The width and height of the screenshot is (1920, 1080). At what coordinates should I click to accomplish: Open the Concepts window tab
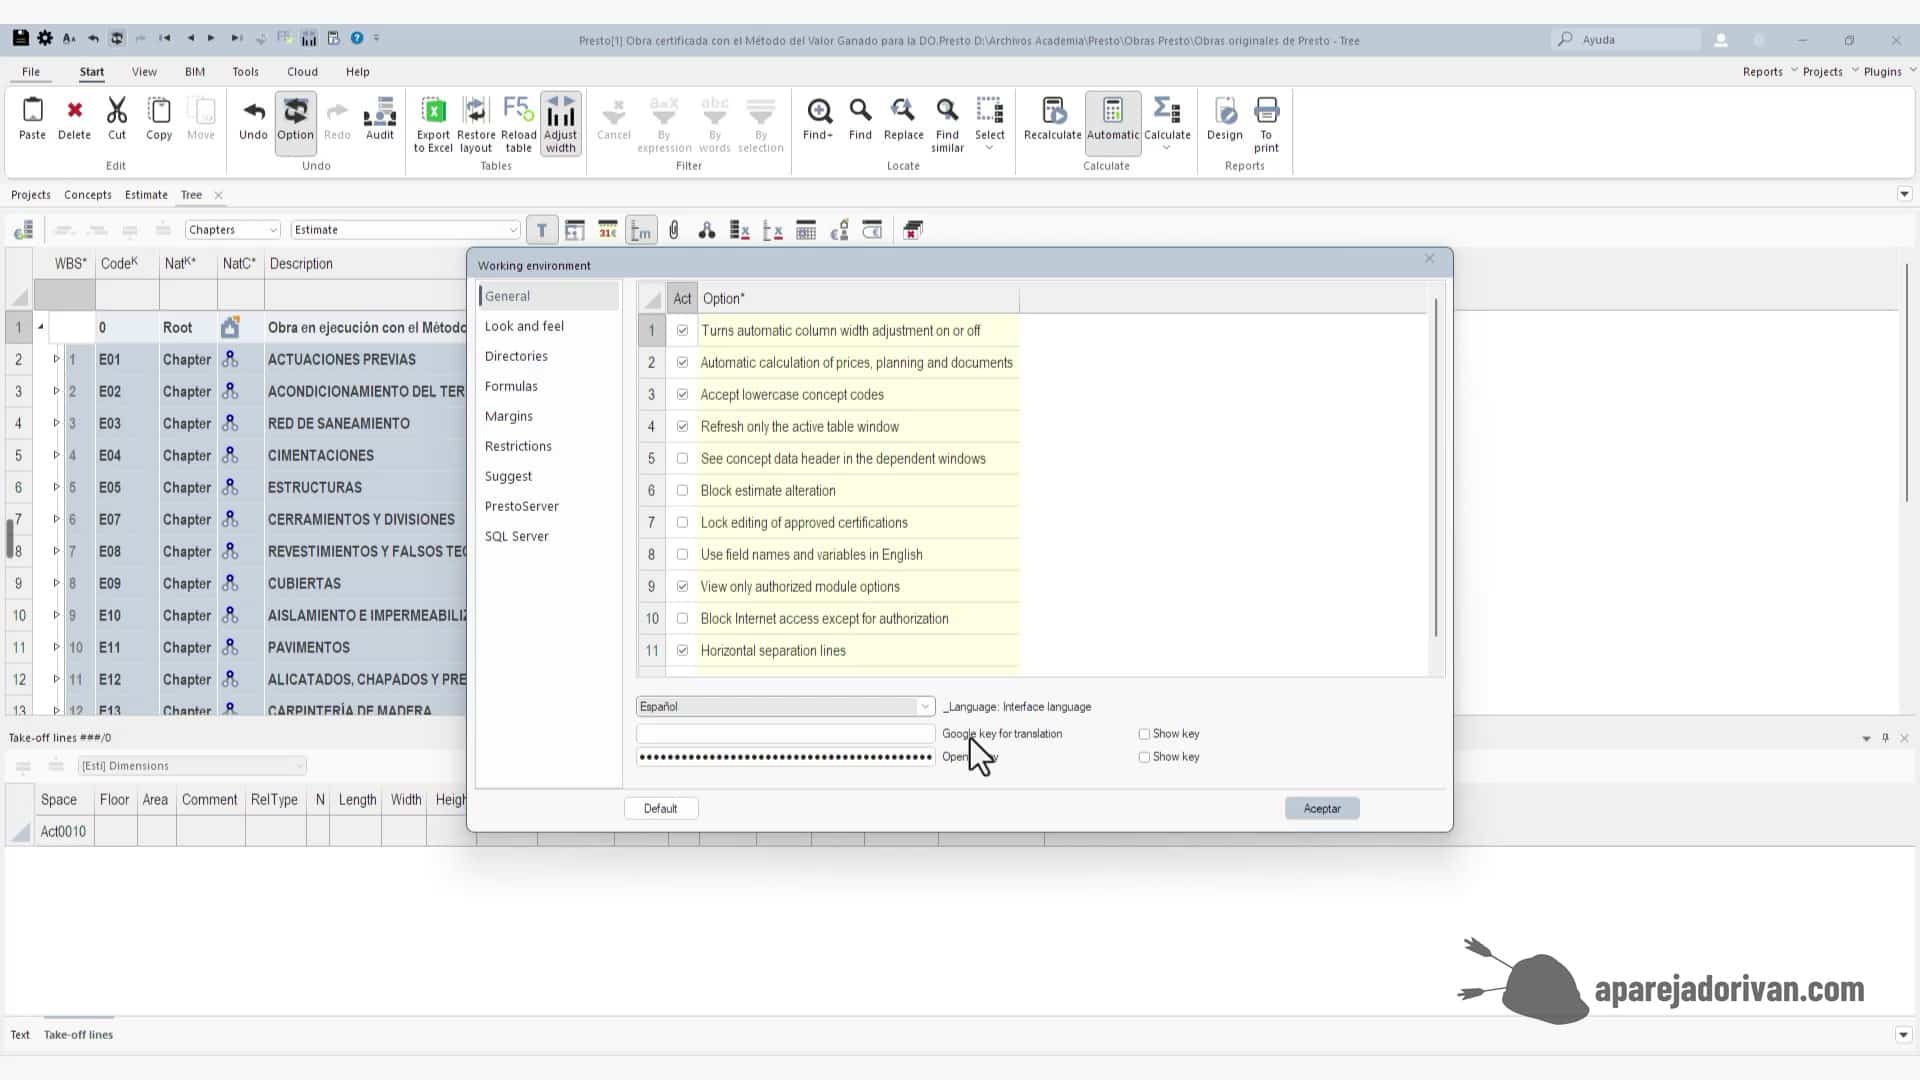click(88, 195)
